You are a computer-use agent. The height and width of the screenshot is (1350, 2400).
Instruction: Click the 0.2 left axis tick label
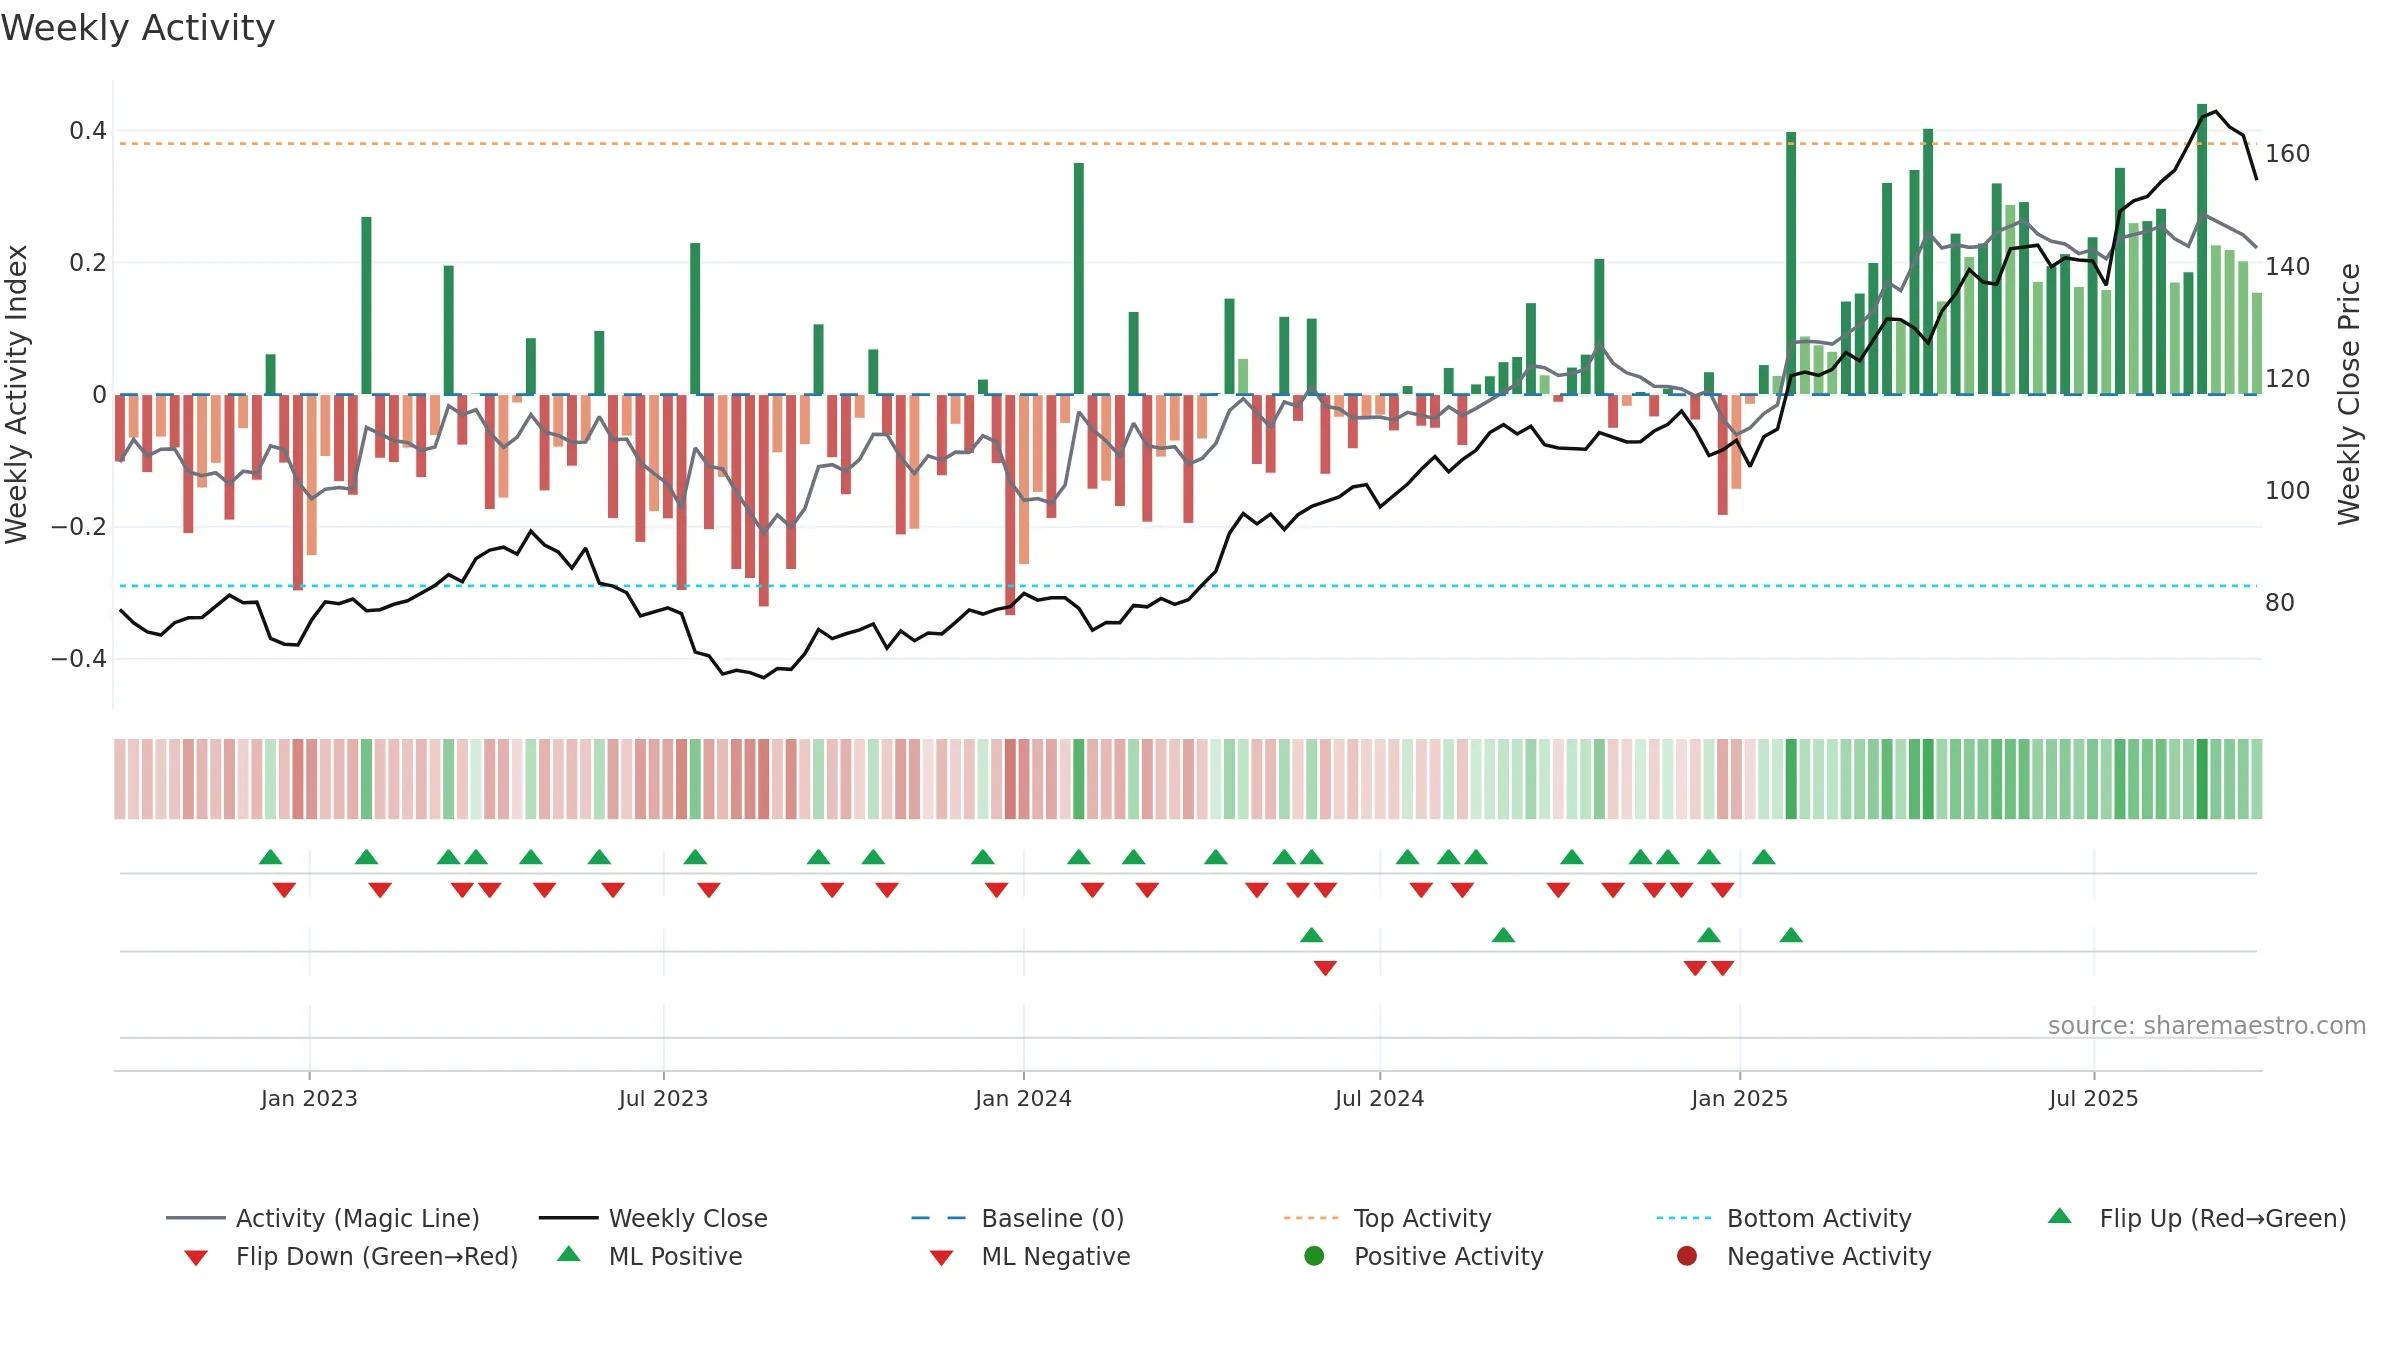click(x=88, y=263)
